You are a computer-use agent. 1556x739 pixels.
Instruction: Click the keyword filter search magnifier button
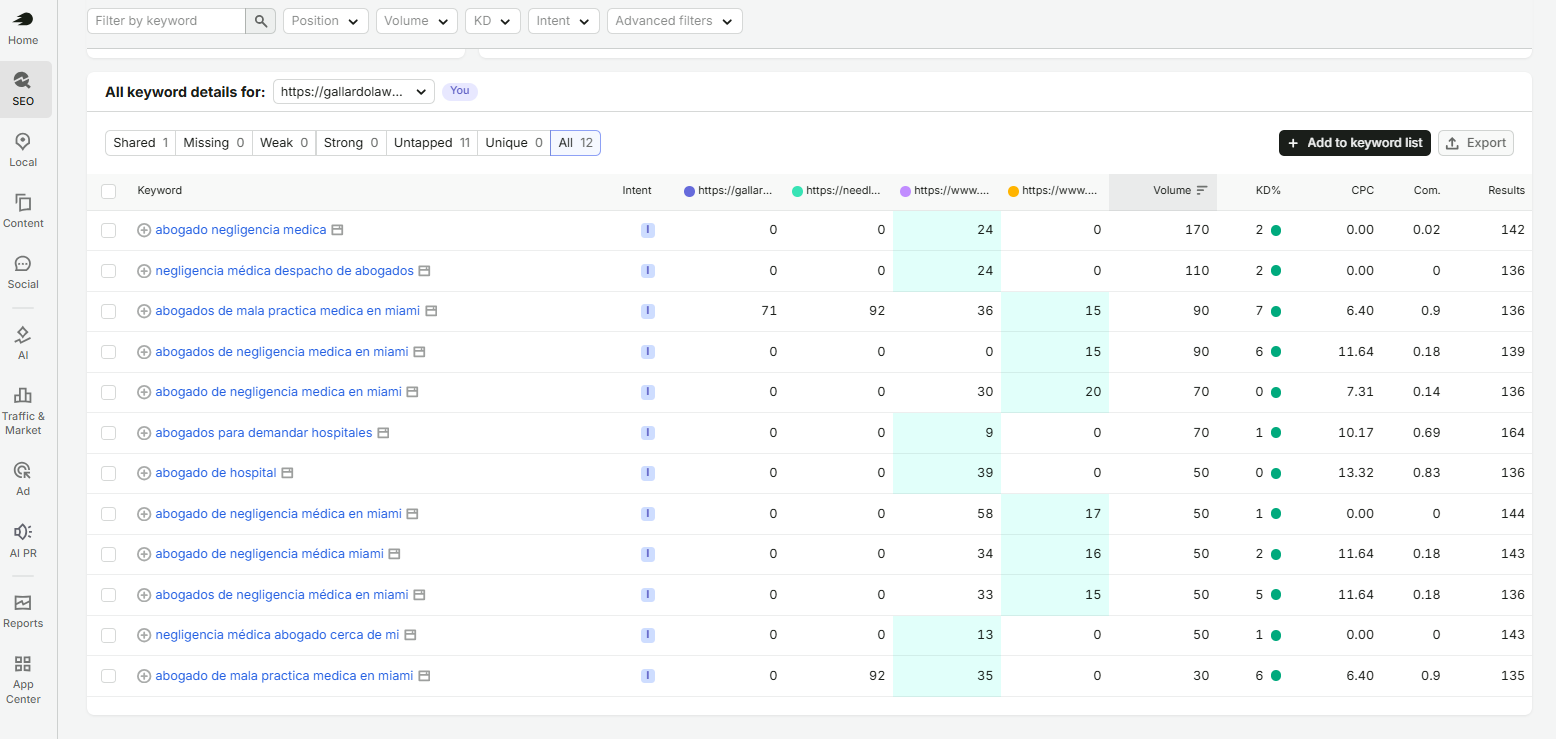(260, 21)
